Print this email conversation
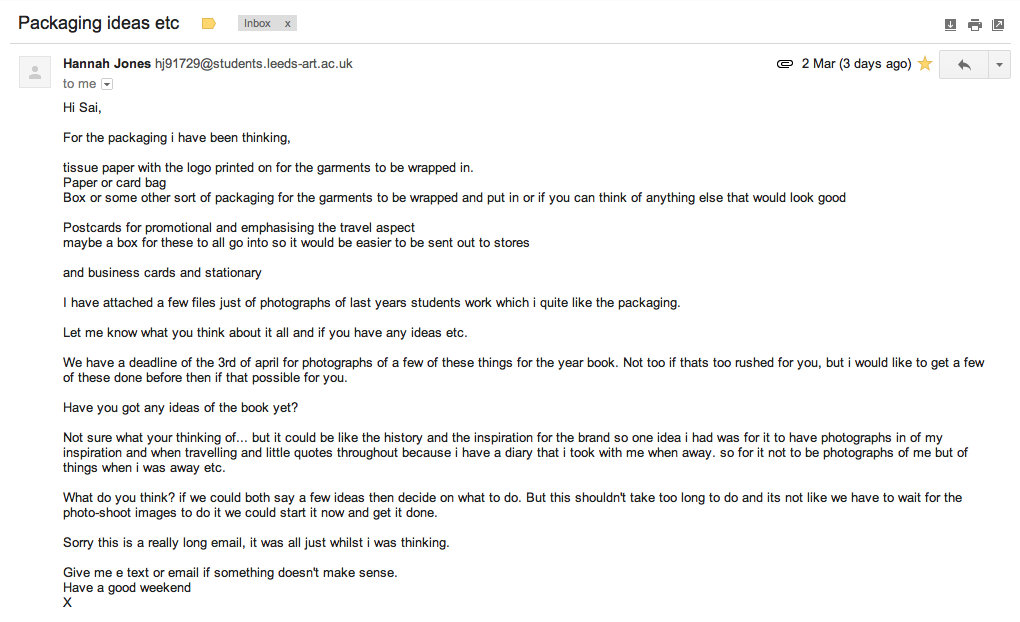Viewport: 1020px width, 622px height. 974,25
